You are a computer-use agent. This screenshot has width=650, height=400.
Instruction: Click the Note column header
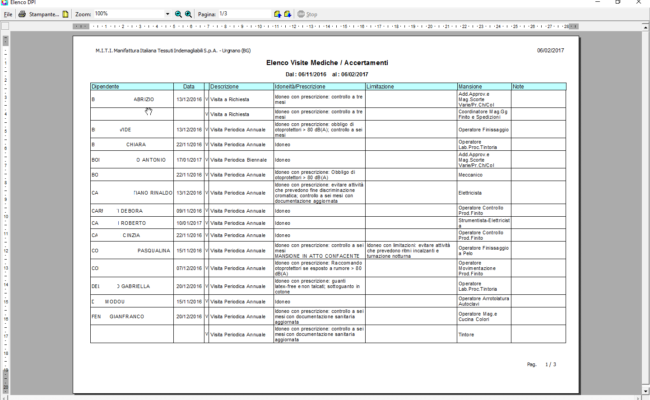coord(538,87)
